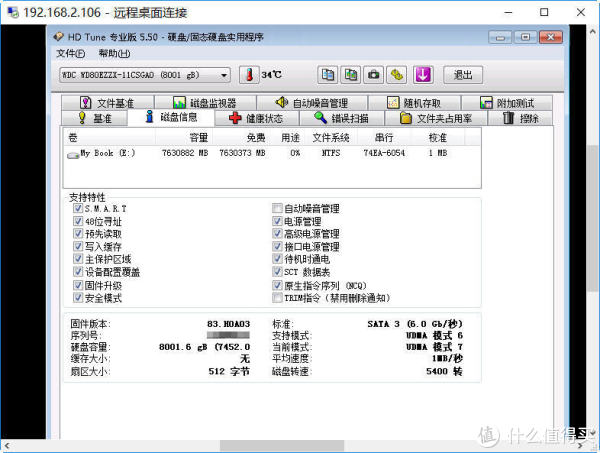
Task: Click the 文件系统 column header
Action: coord(331,137)
